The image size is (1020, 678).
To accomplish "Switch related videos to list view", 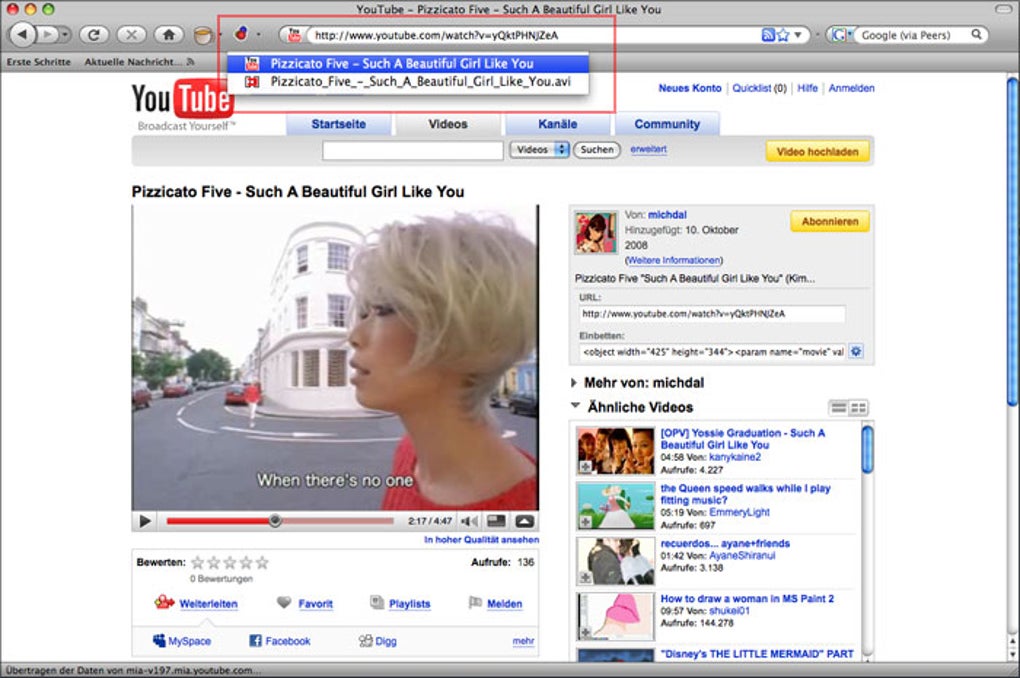I will (839, 408).
